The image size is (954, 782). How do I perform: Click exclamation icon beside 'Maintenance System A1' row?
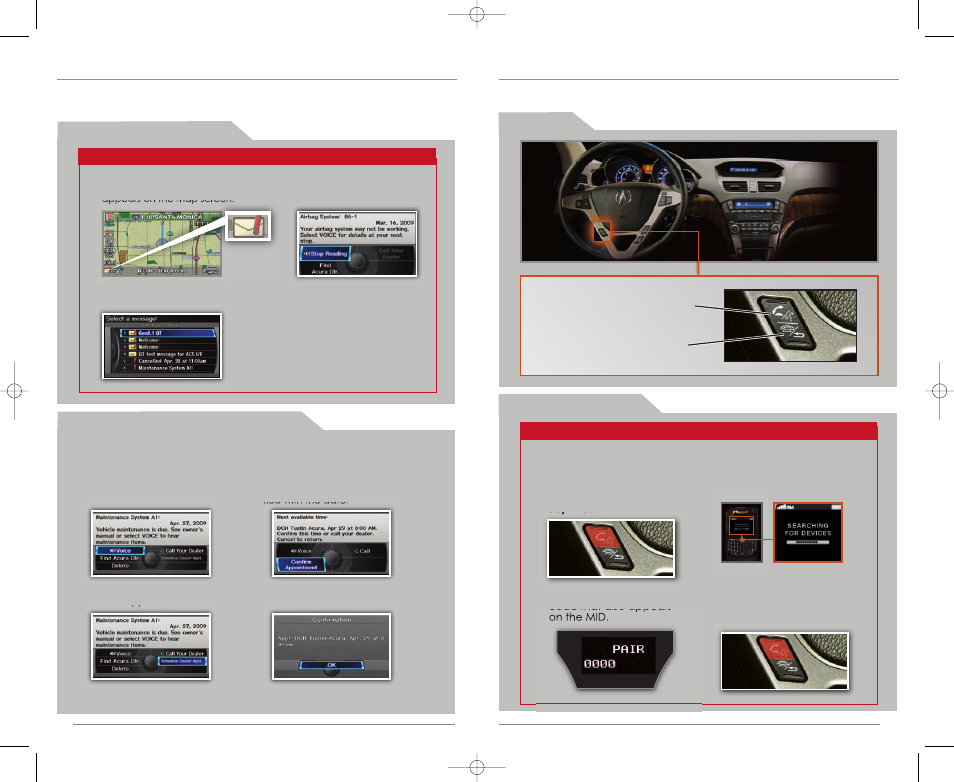tap(134, 368)
